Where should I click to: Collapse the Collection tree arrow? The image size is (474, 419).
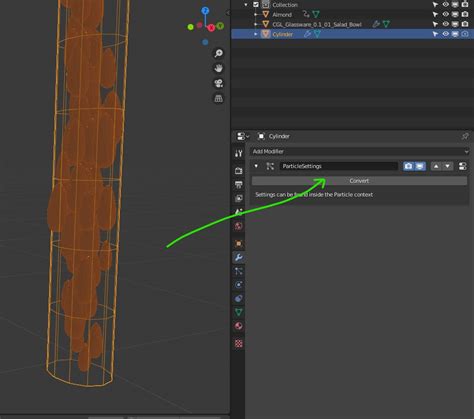tap(246, 5)
